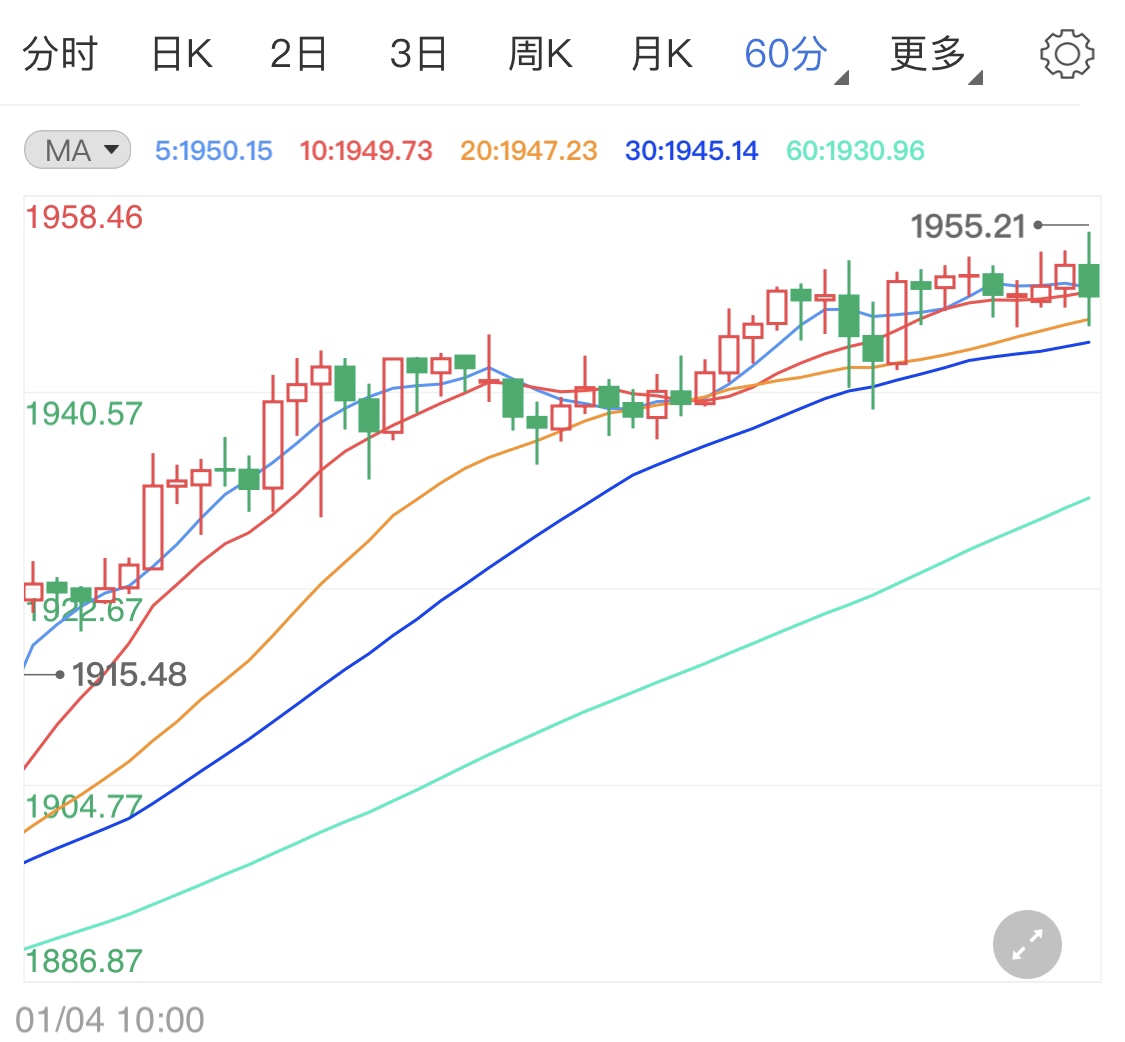Select the 2日 chart tab

point(298,55)
